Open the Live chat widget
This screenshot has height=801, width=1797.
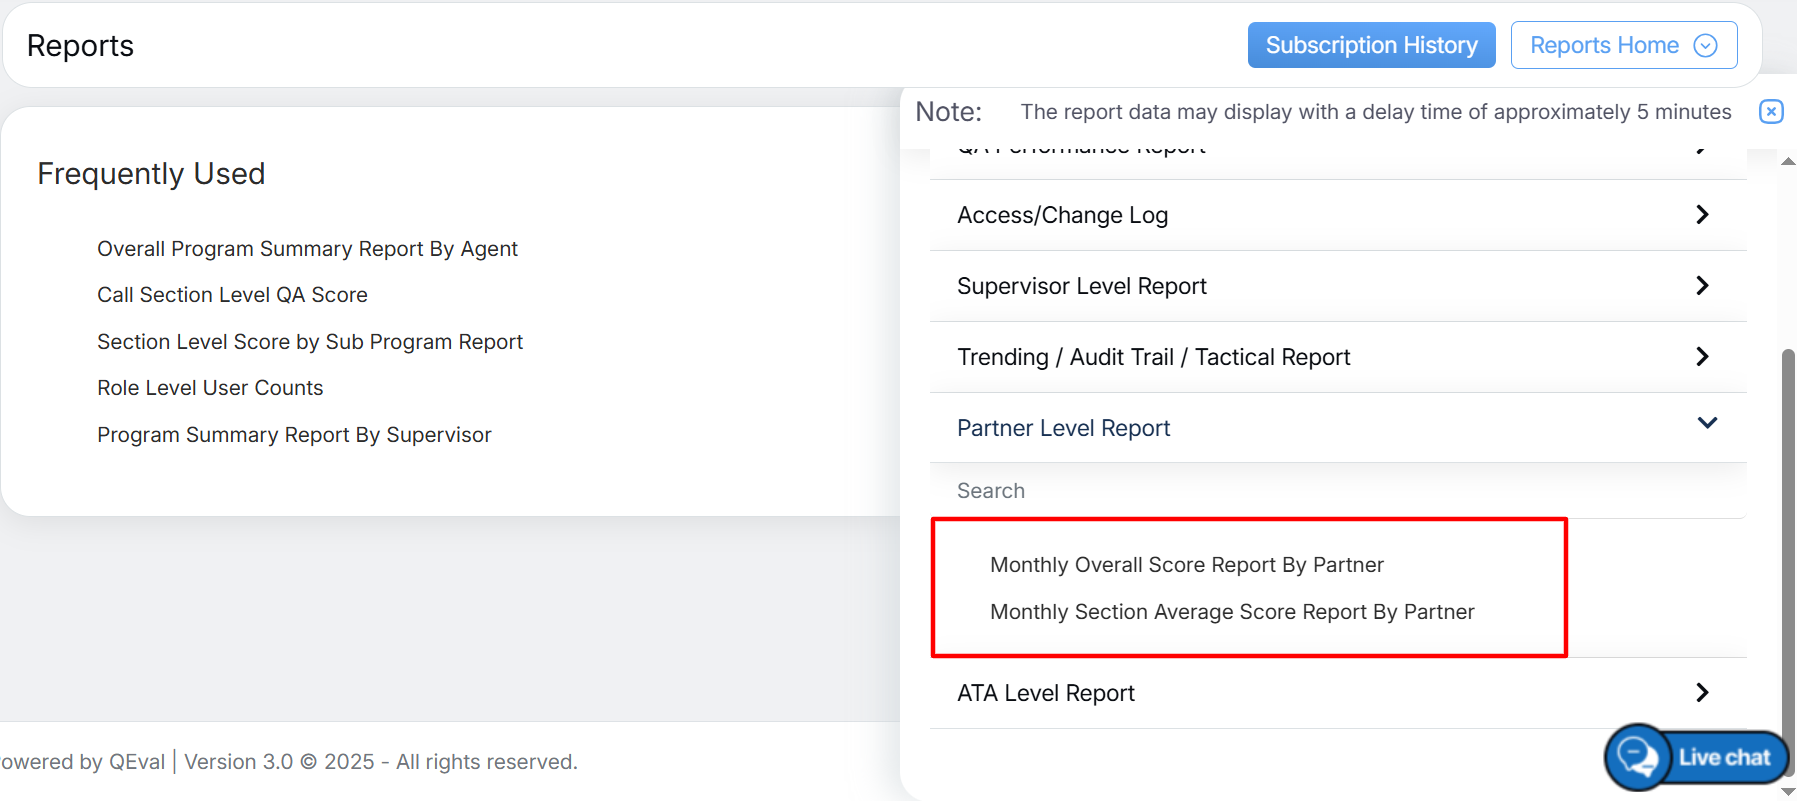(1697, 757)
